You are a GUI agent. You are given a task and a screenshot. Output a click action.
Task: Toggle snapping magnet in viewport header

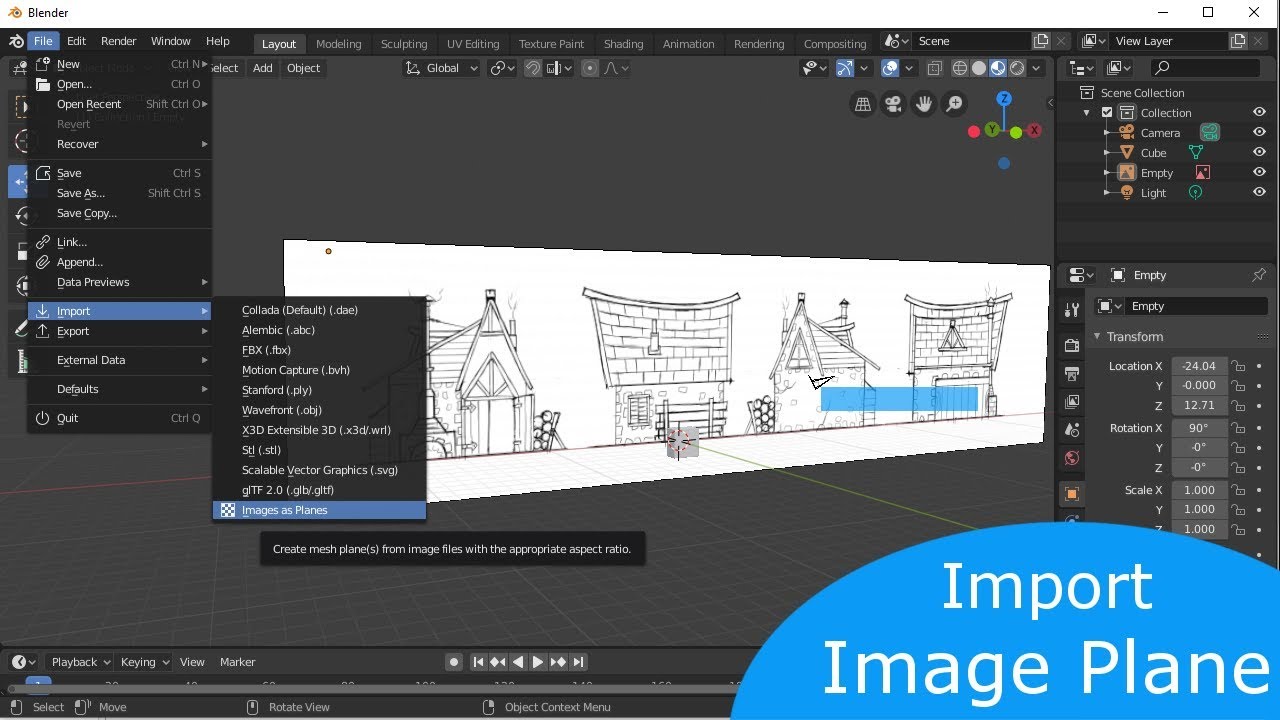tap(534, 68)
